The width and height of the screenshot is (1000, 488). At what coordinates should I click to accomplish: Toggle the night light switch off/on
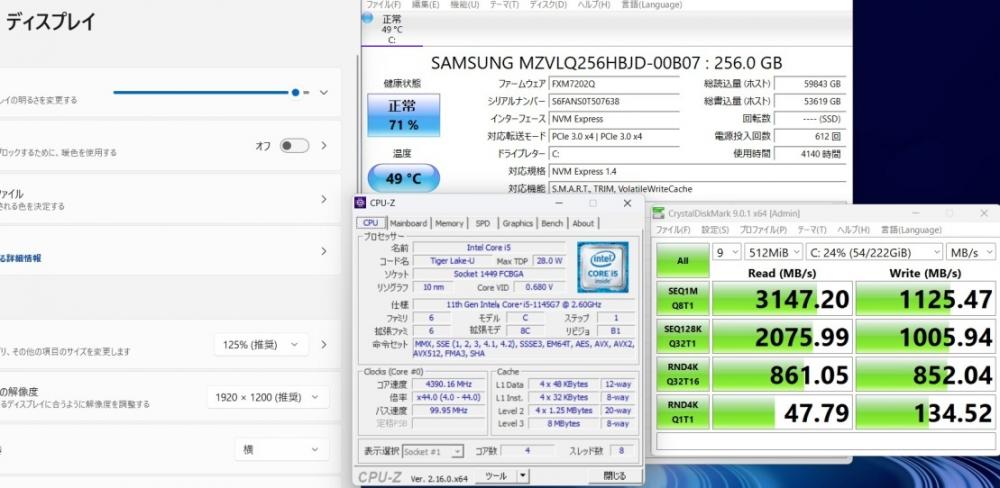tap(295, 145)
